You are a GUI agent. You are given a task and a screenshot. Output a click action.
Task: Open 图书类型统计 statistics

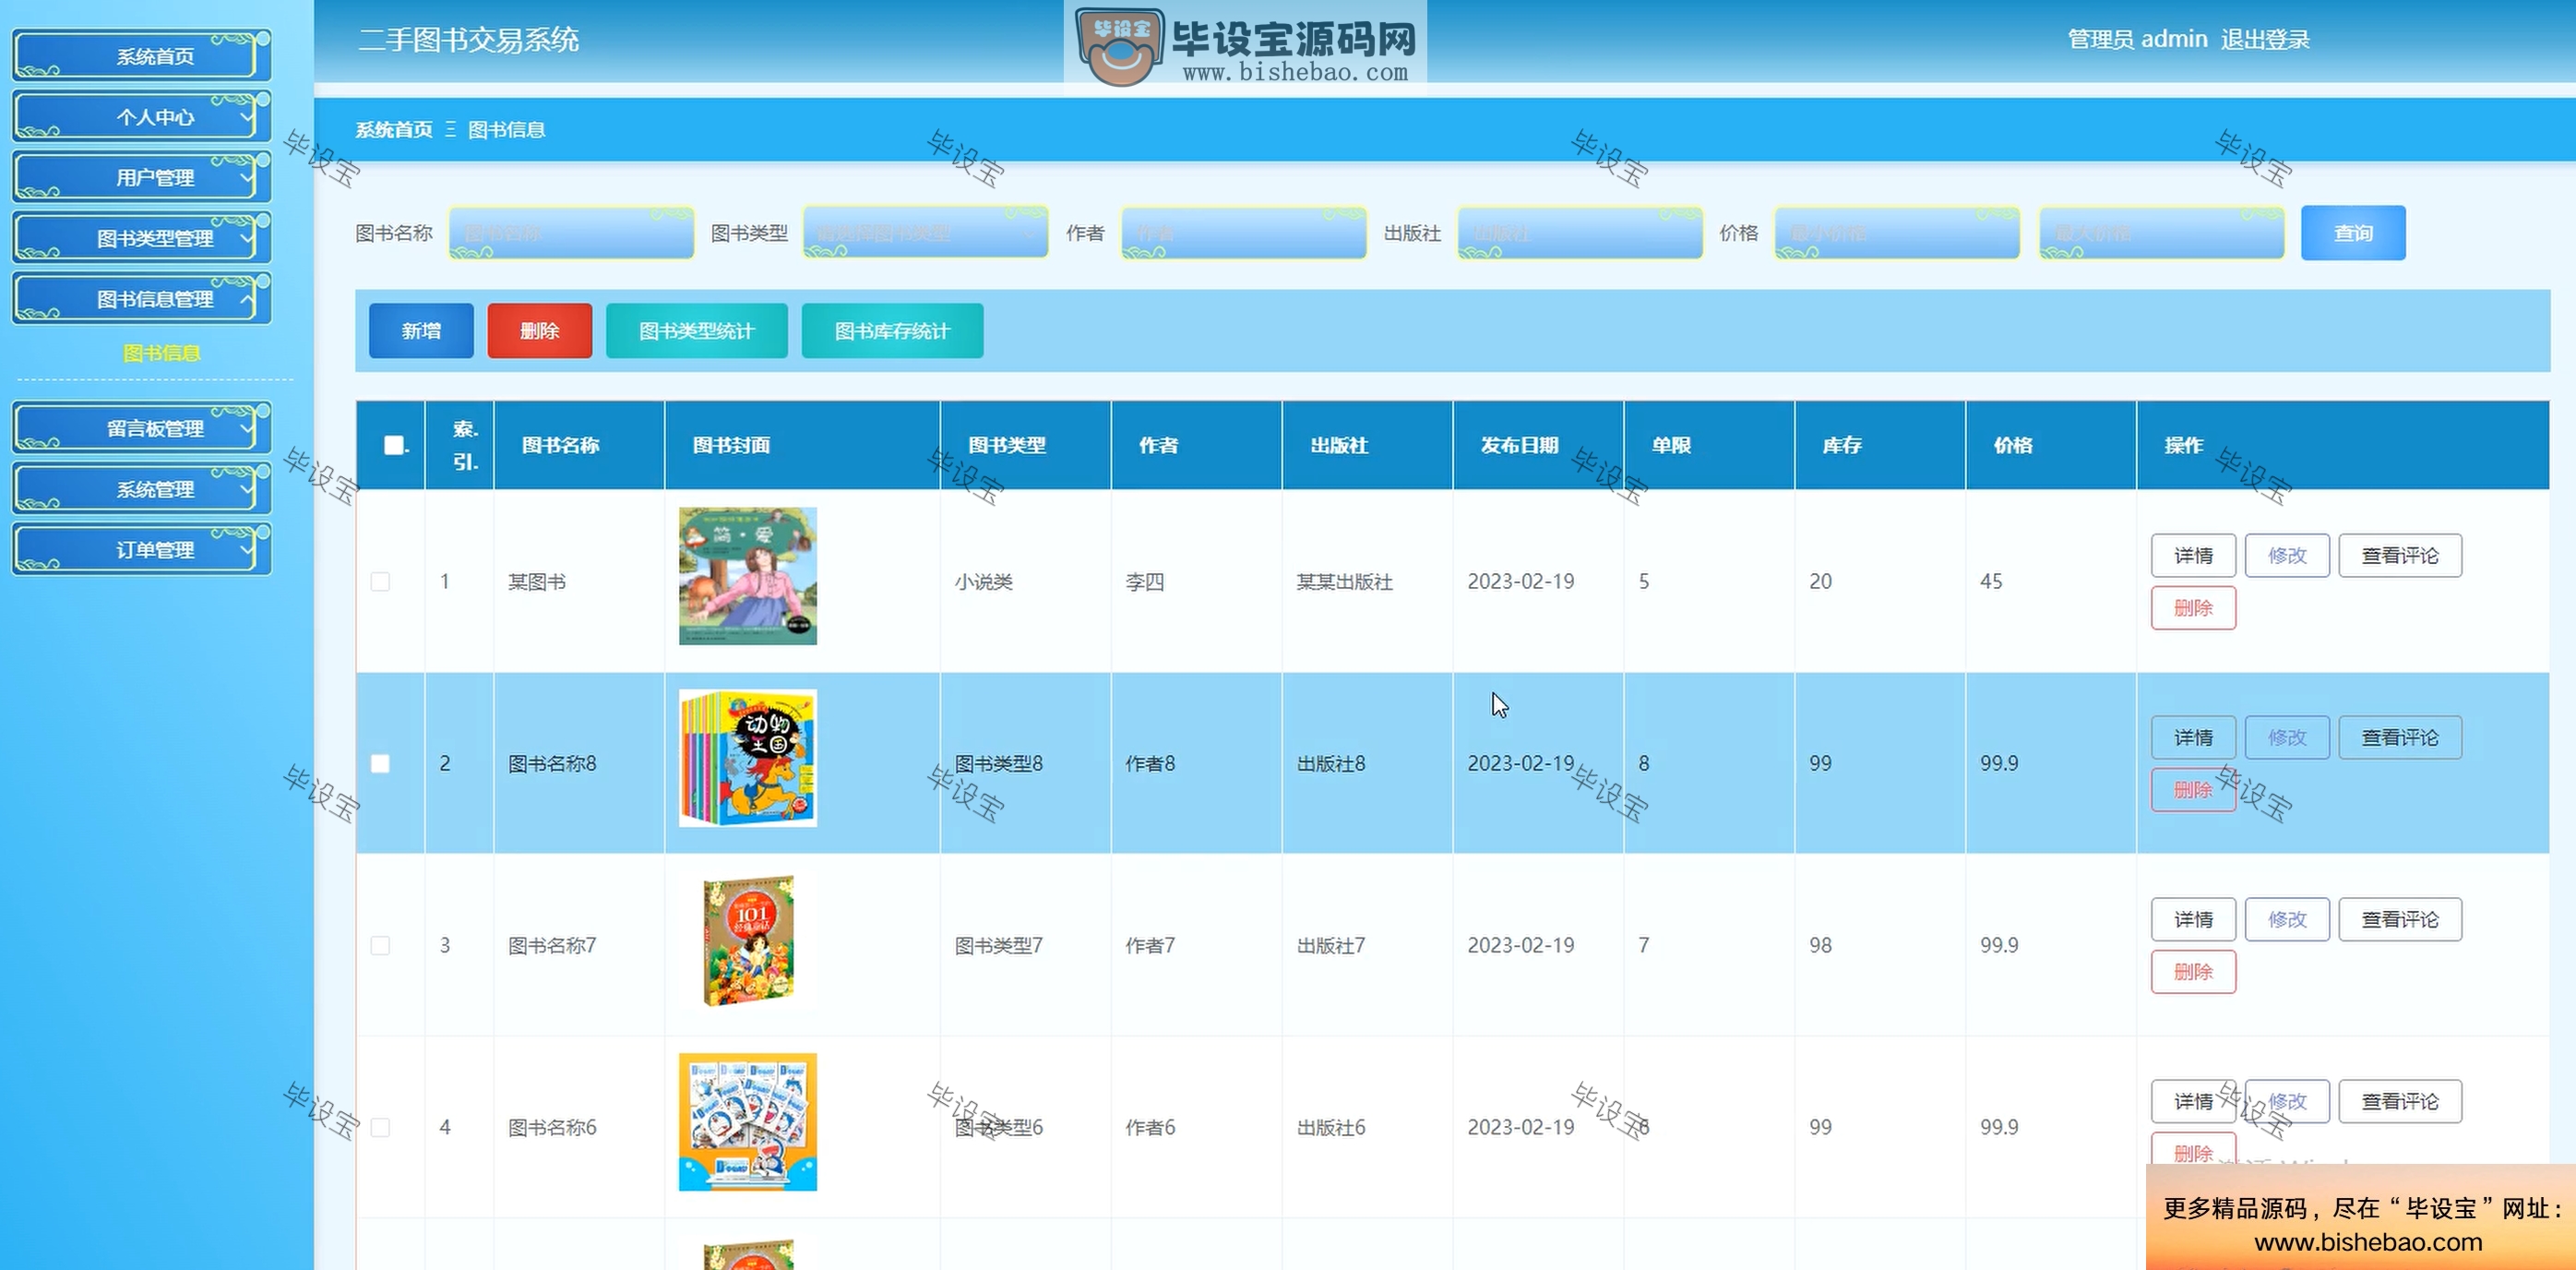point(697,331)
